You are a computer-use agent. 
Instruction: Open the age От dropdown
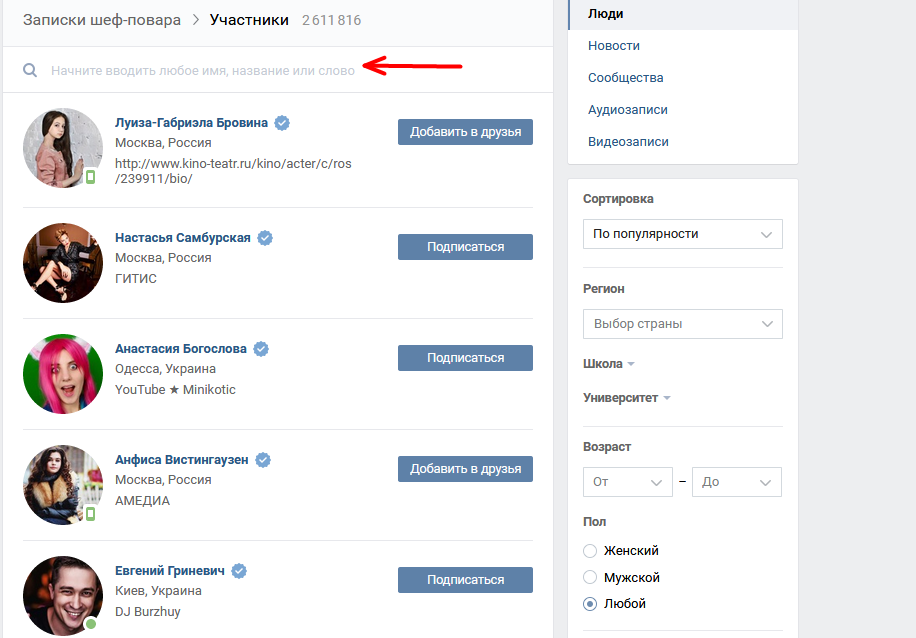point(627,482)
